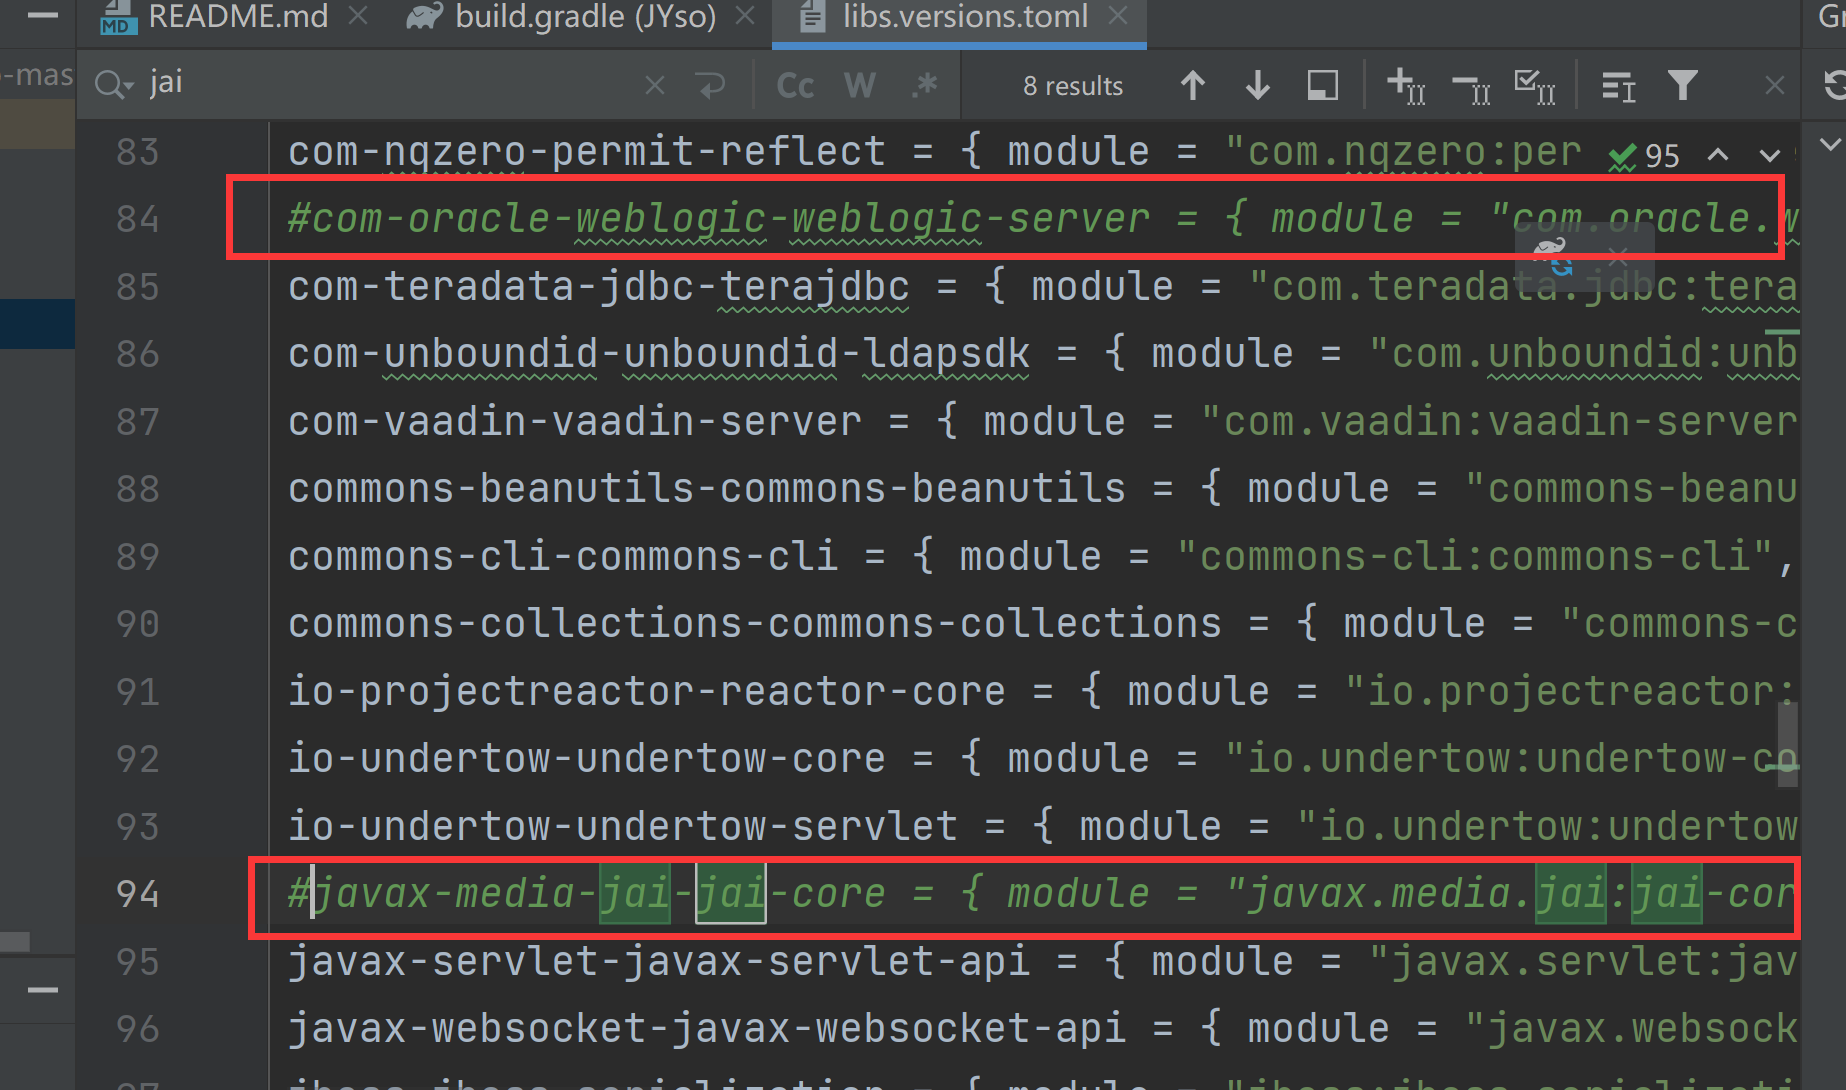
Task: Select all search occurrences
Action: [x=1534, y=86]
